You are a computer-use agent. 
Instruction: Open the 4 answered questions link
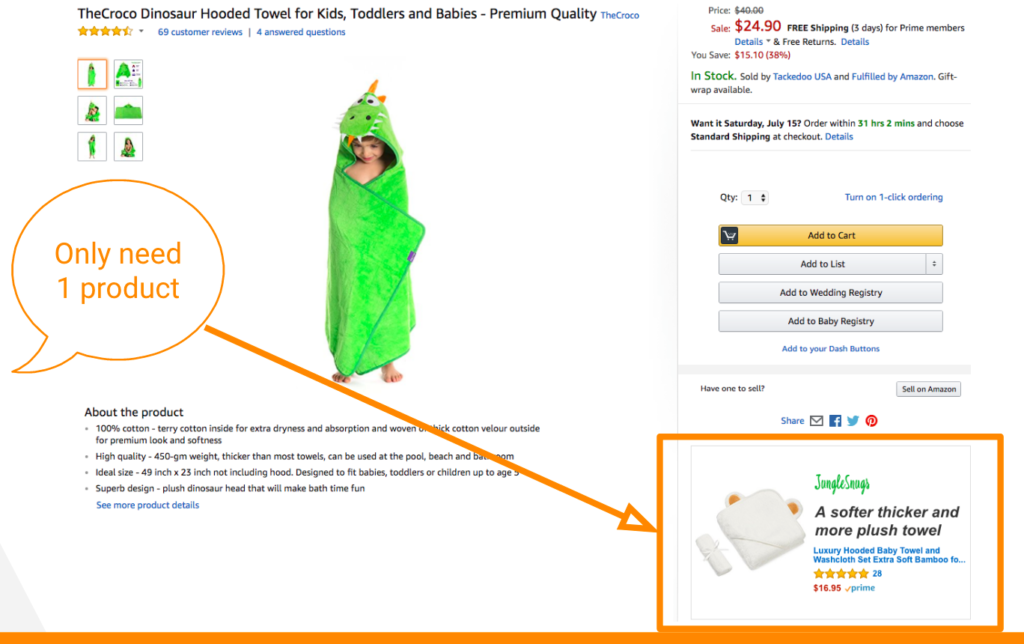coord(300,32)
